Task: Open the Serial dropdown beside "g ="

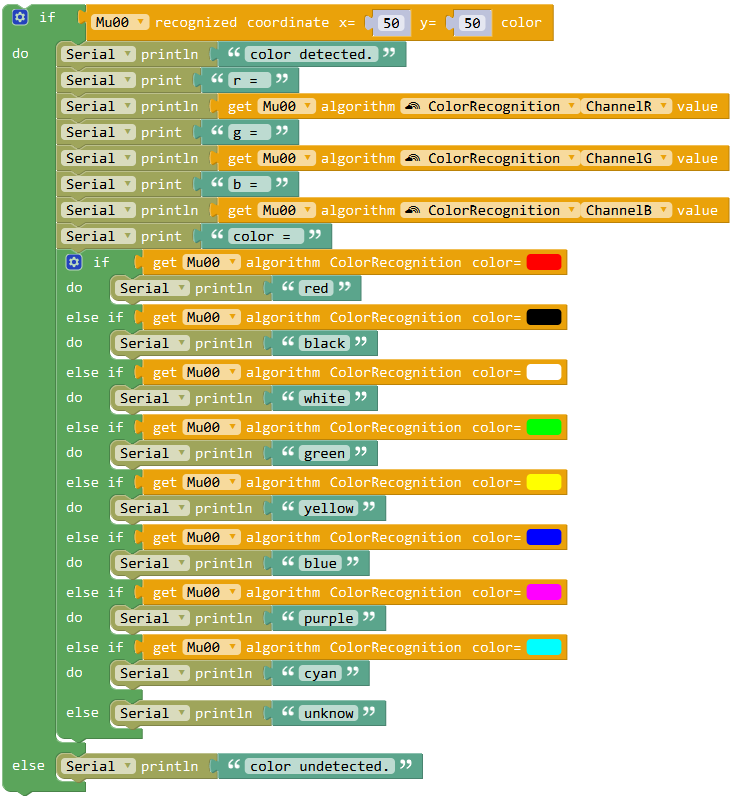Action: (98, 132)
